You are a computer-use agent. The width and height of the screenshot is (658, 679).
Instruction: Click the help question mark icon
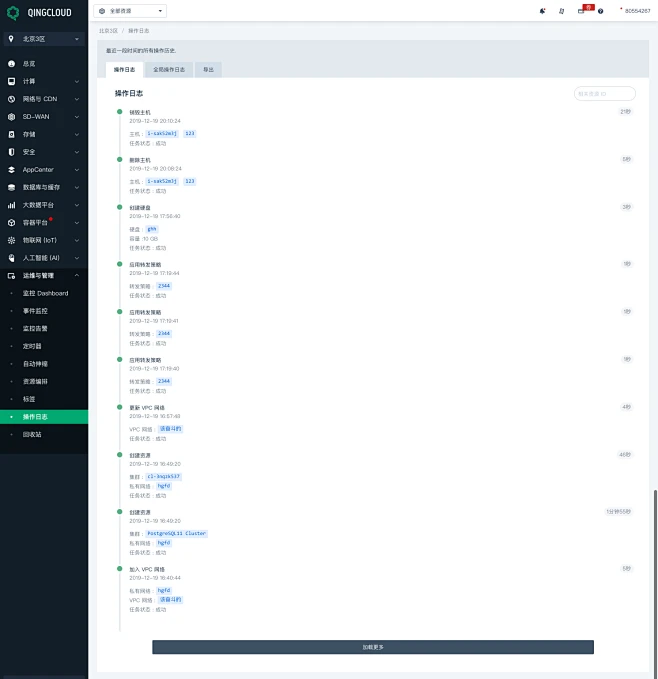(600, 11)
